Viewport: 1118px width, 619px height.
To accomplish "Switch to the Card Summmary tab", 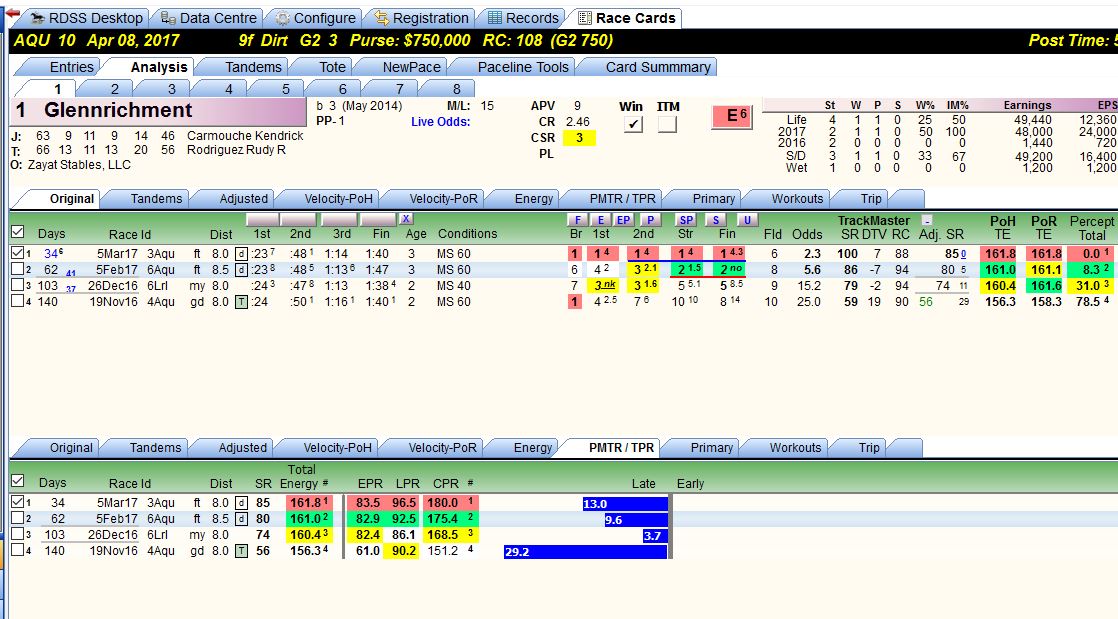I will (x=657, y=67).
